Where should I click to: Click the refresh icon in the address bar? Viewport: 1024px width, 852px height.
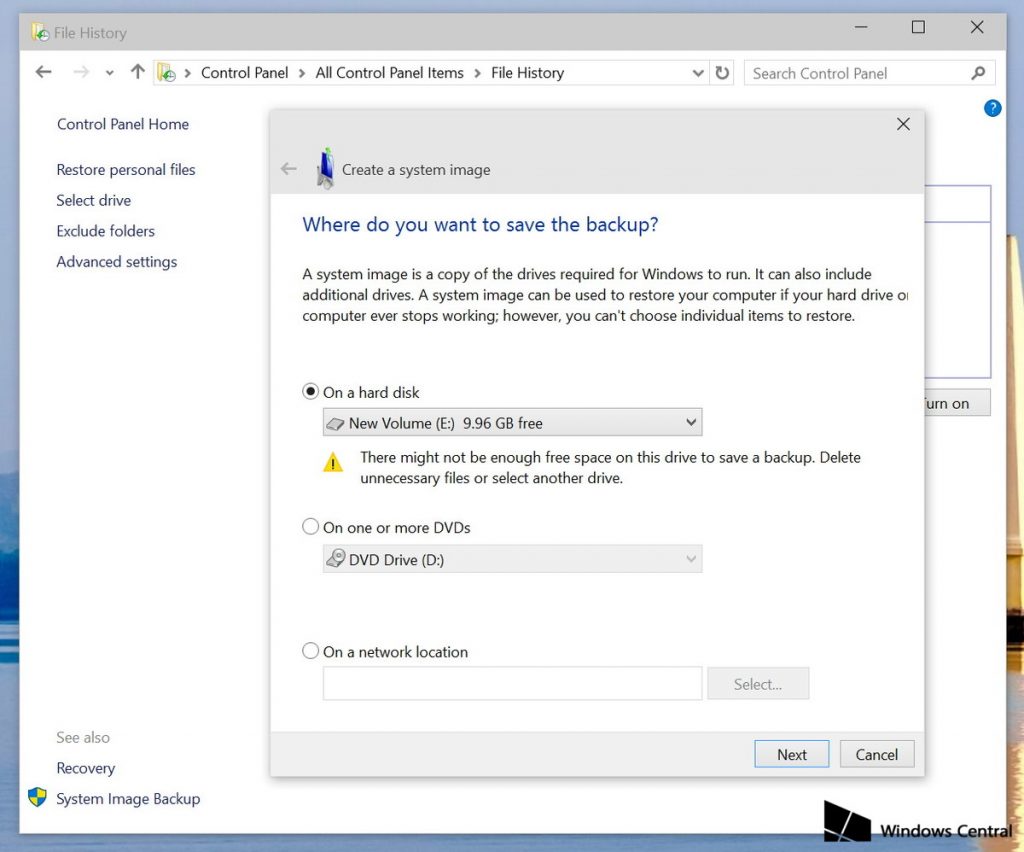(723, 72)
